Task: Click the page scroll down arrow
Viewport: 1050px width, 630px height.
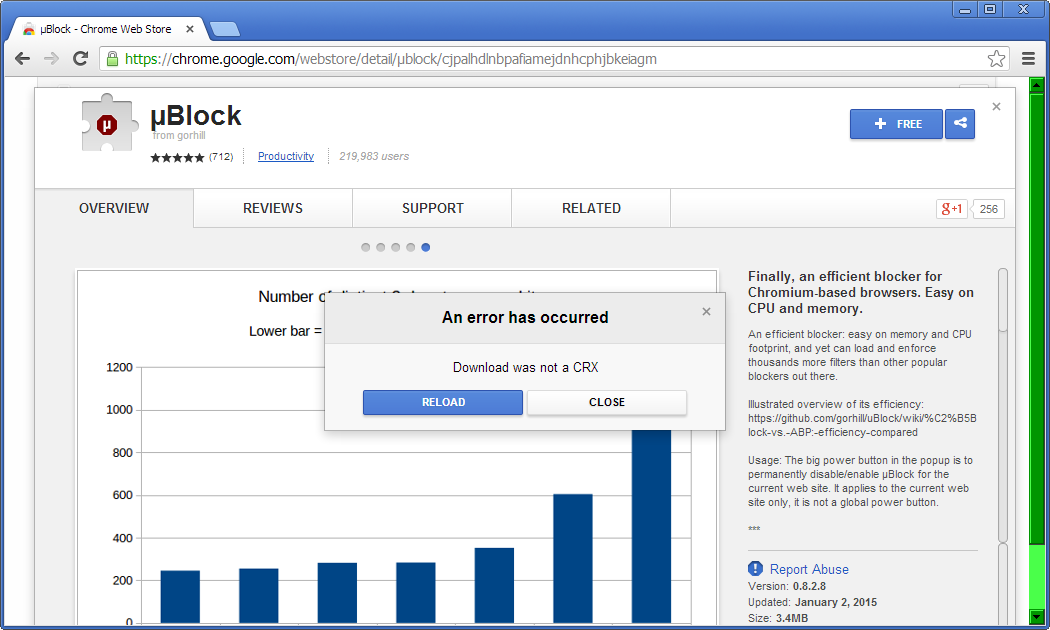Action: (x=1037, y=617)
